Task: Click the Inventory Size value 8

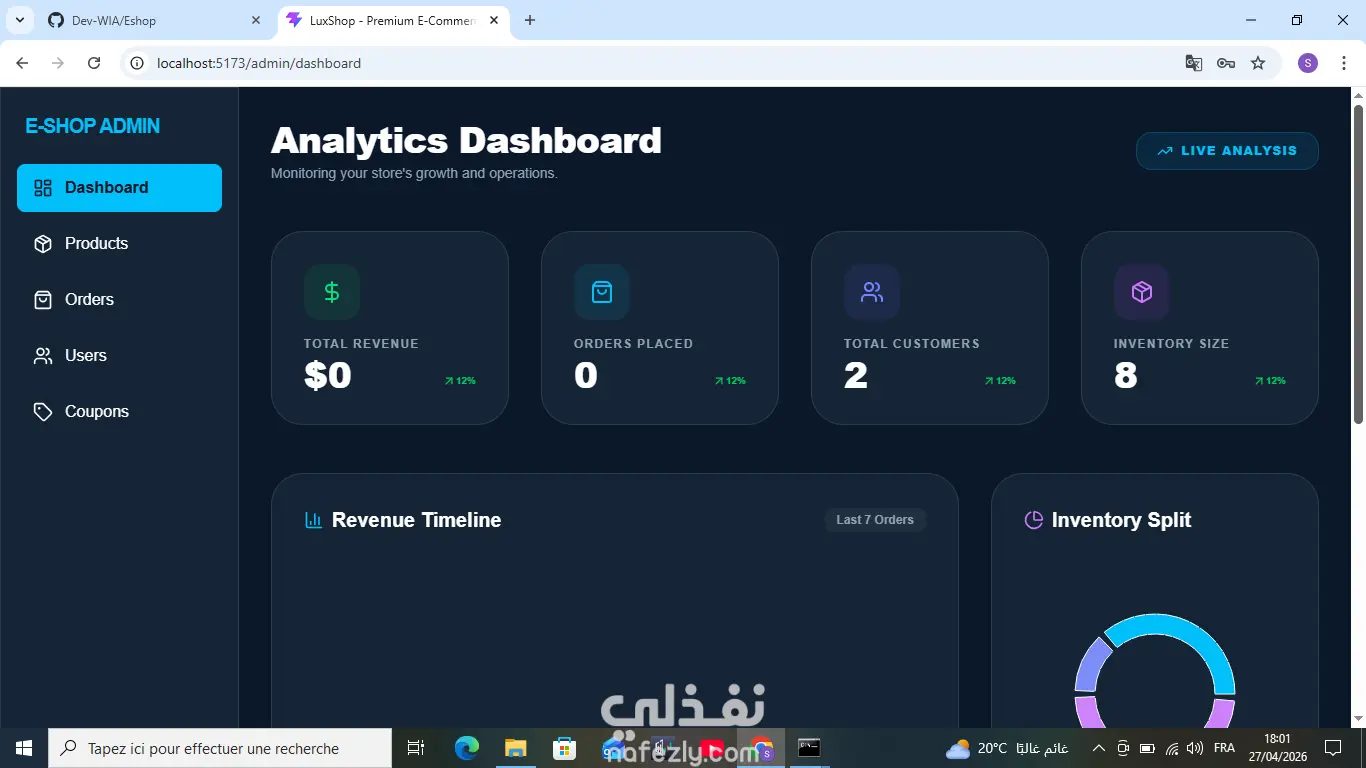Action: coord(1126,376)
